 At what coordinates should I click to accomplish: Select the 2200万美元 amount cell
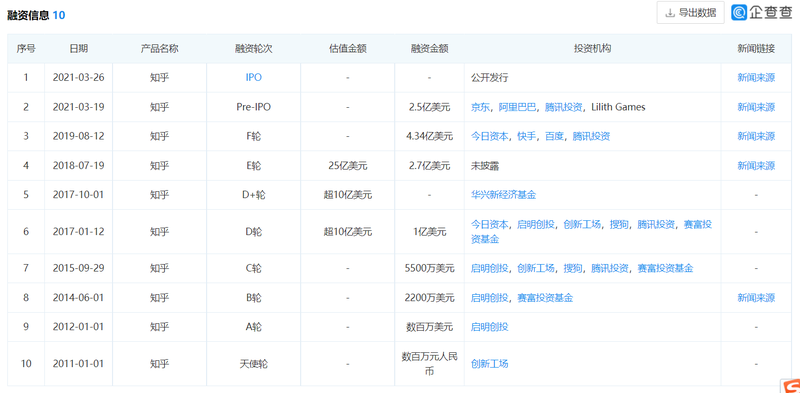(430, 298)
